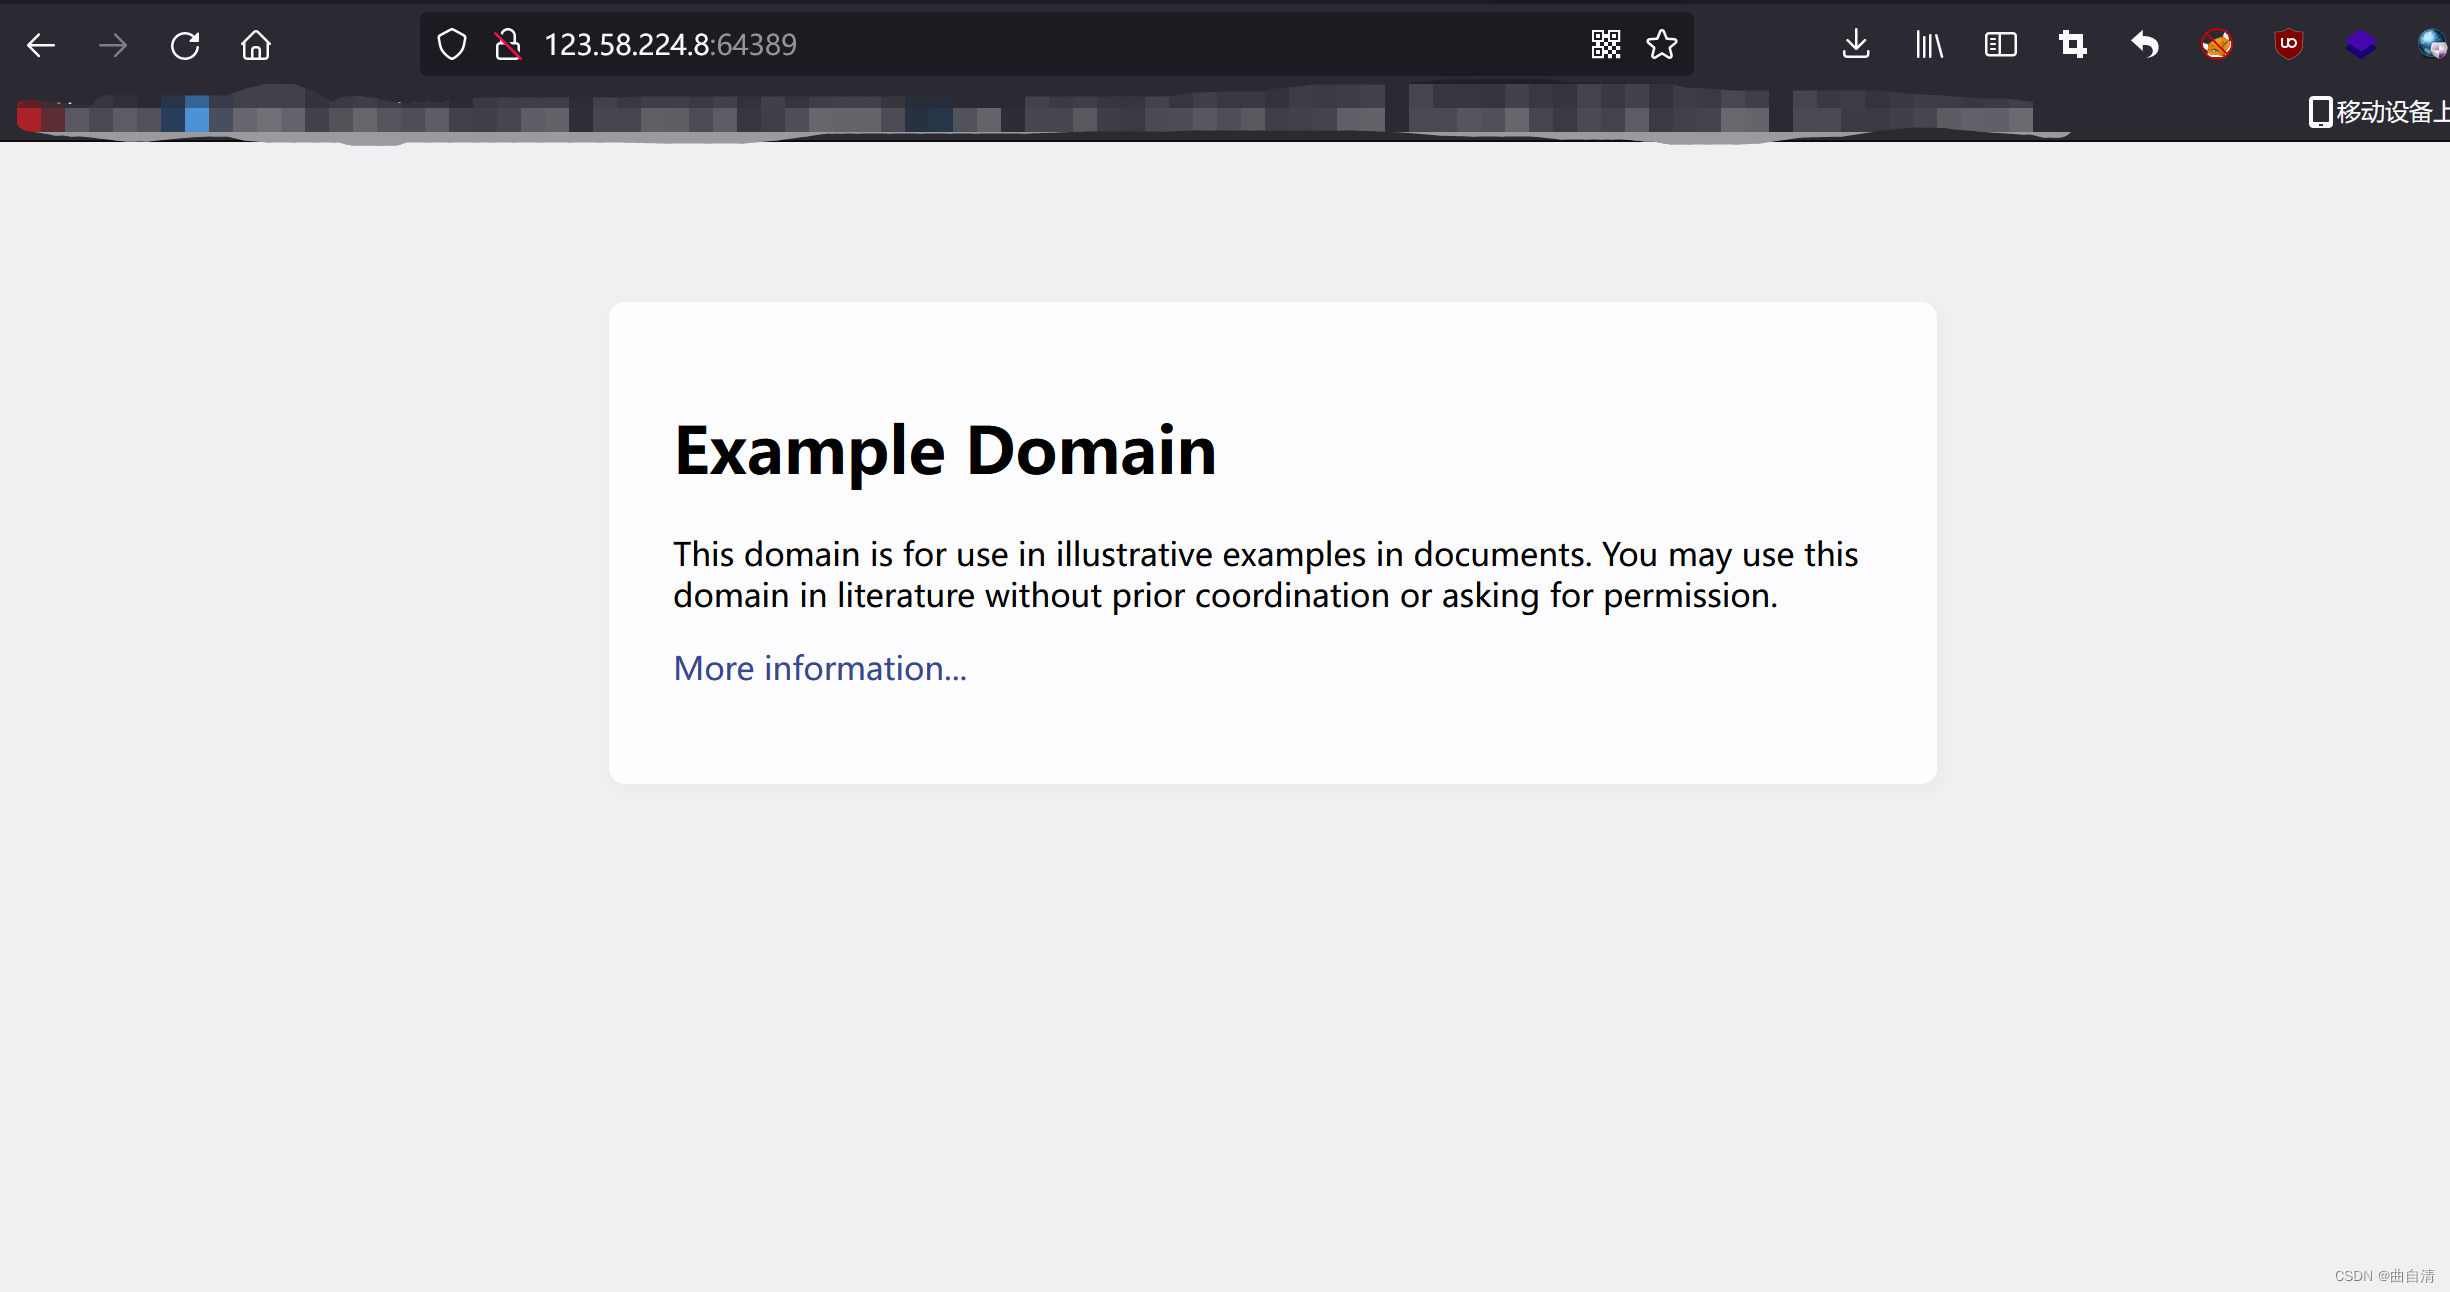
Task: Click the address bar showing 123.58.224.8
Action: [x=1000, y=45]
